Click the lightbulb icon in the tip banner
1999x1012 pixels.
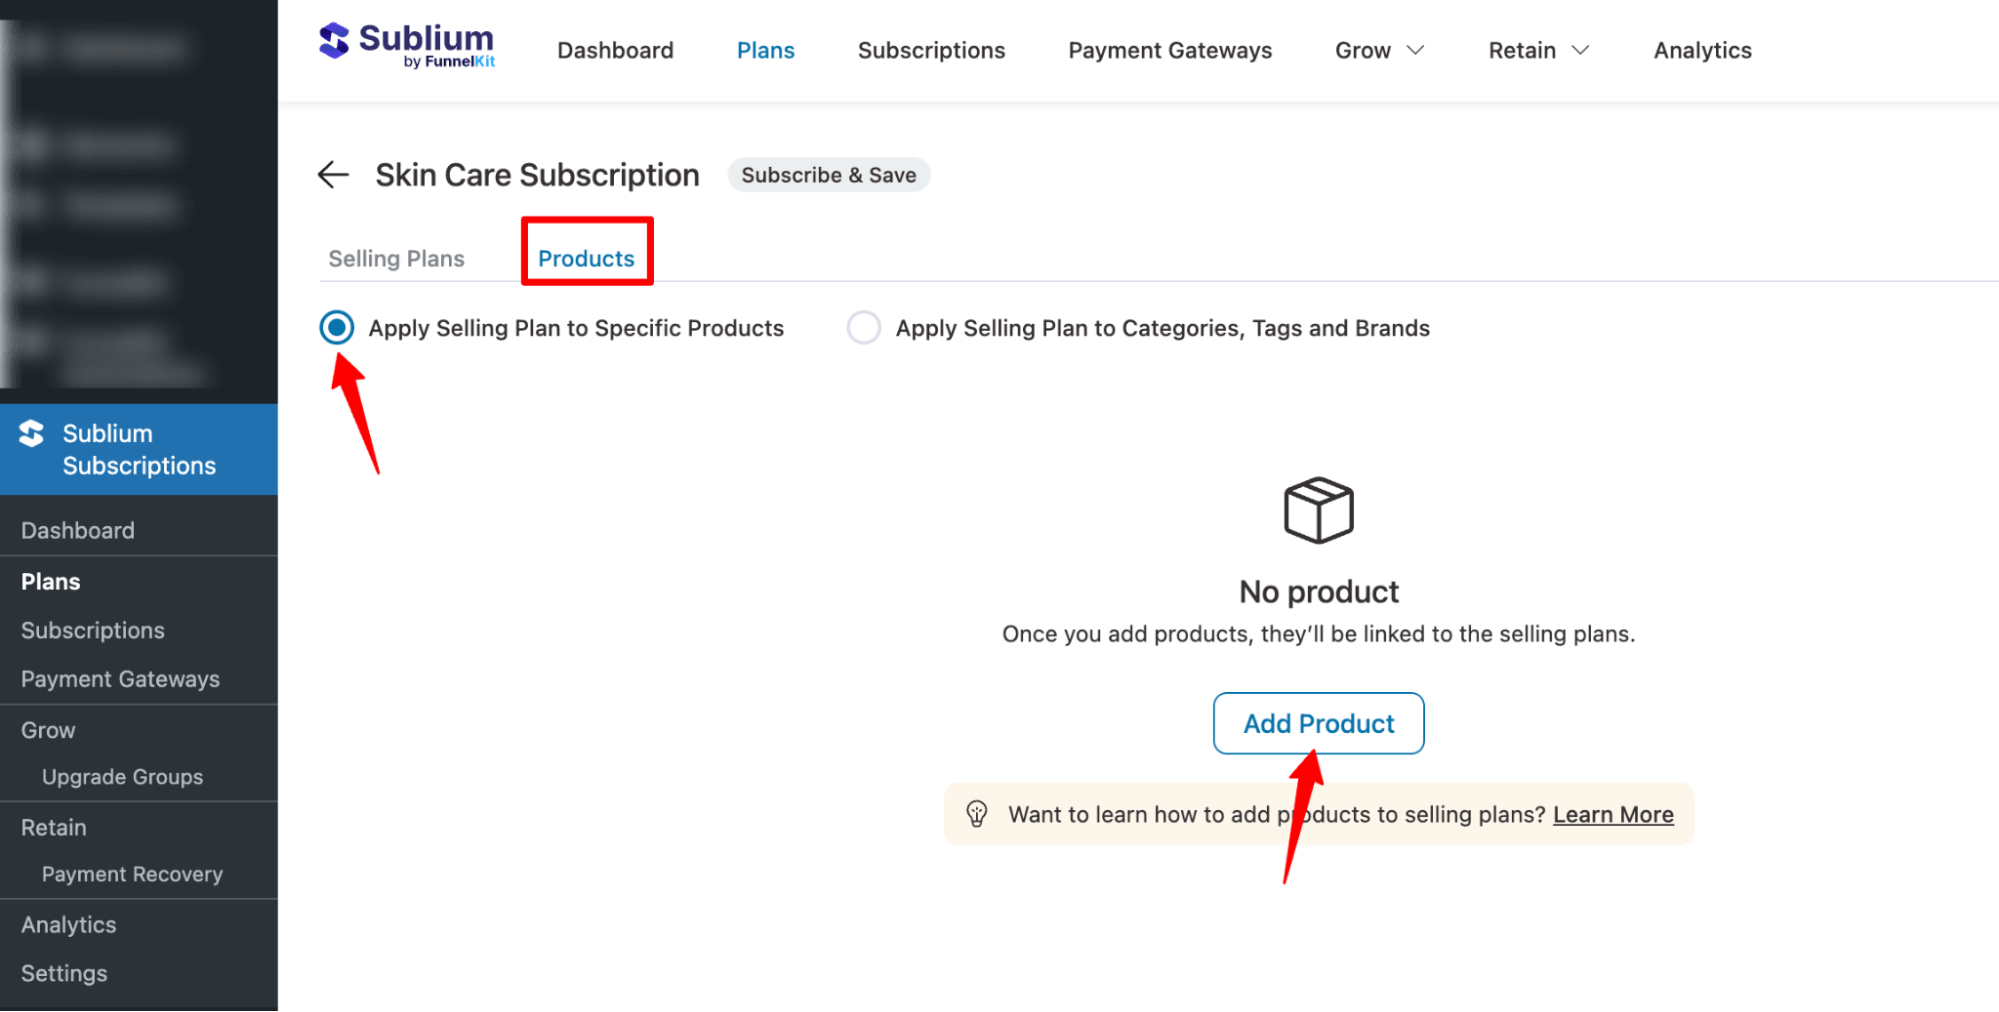click(x=977, y=814)
